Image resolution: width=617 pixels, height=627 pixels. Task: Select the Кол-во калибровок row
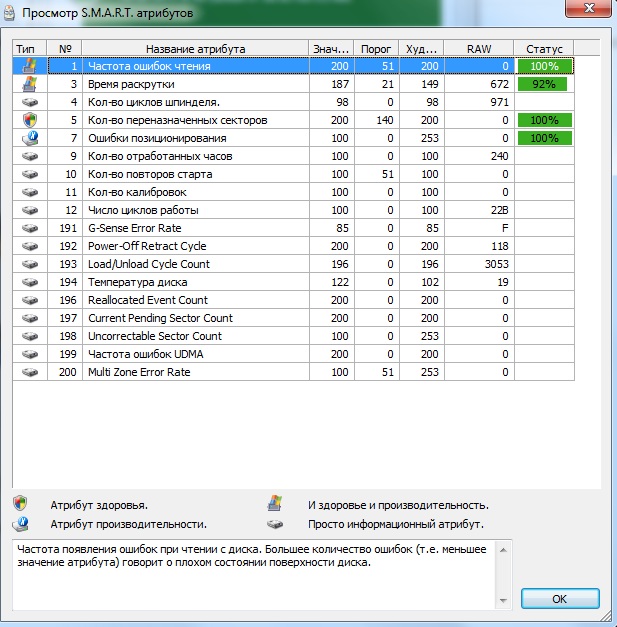(294, 192)
